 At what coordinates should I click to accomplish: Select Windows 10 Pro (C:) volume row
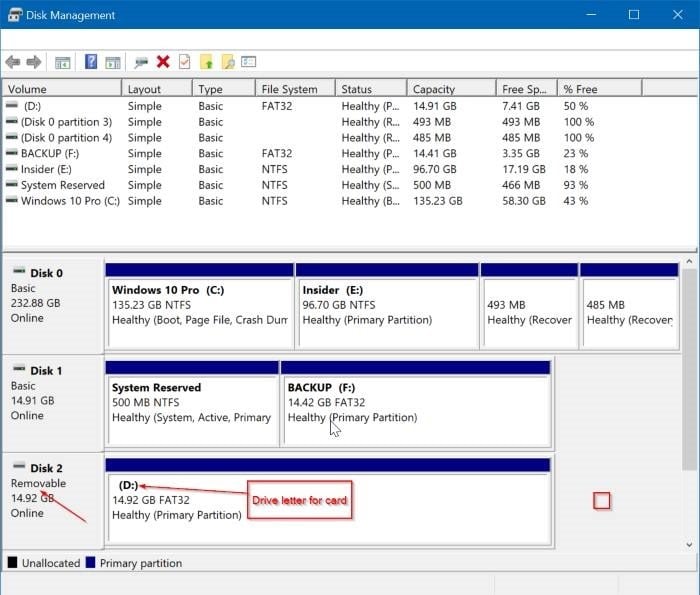68,201
